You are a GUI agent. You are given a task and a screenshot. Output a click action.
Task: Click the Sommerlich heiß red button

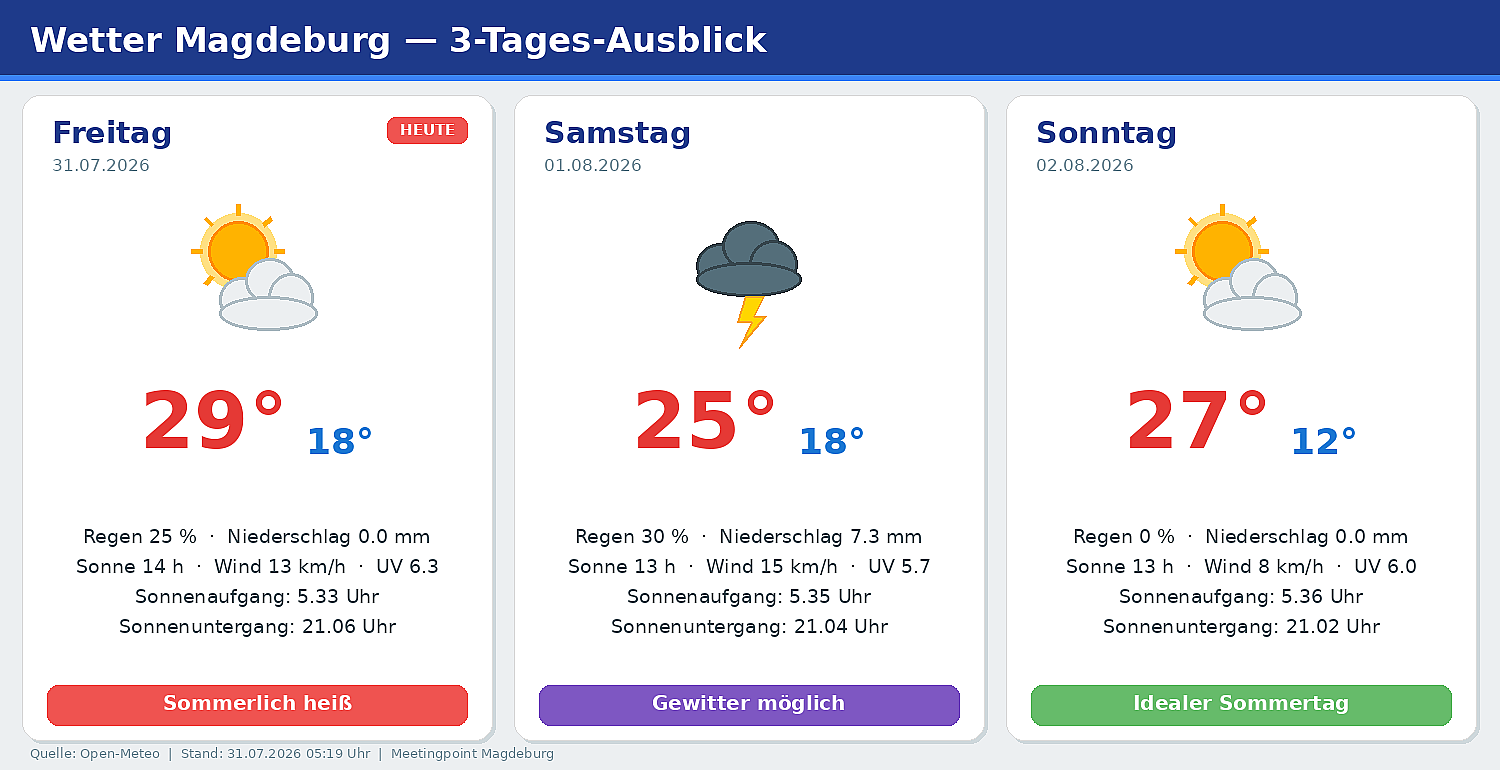pos(257,704)
